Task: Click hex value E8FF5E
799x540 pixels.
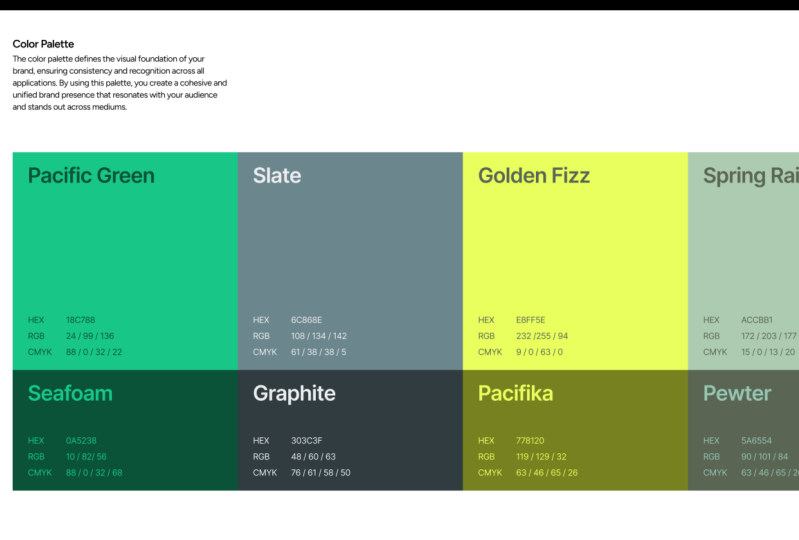Action: click(530, 320)
